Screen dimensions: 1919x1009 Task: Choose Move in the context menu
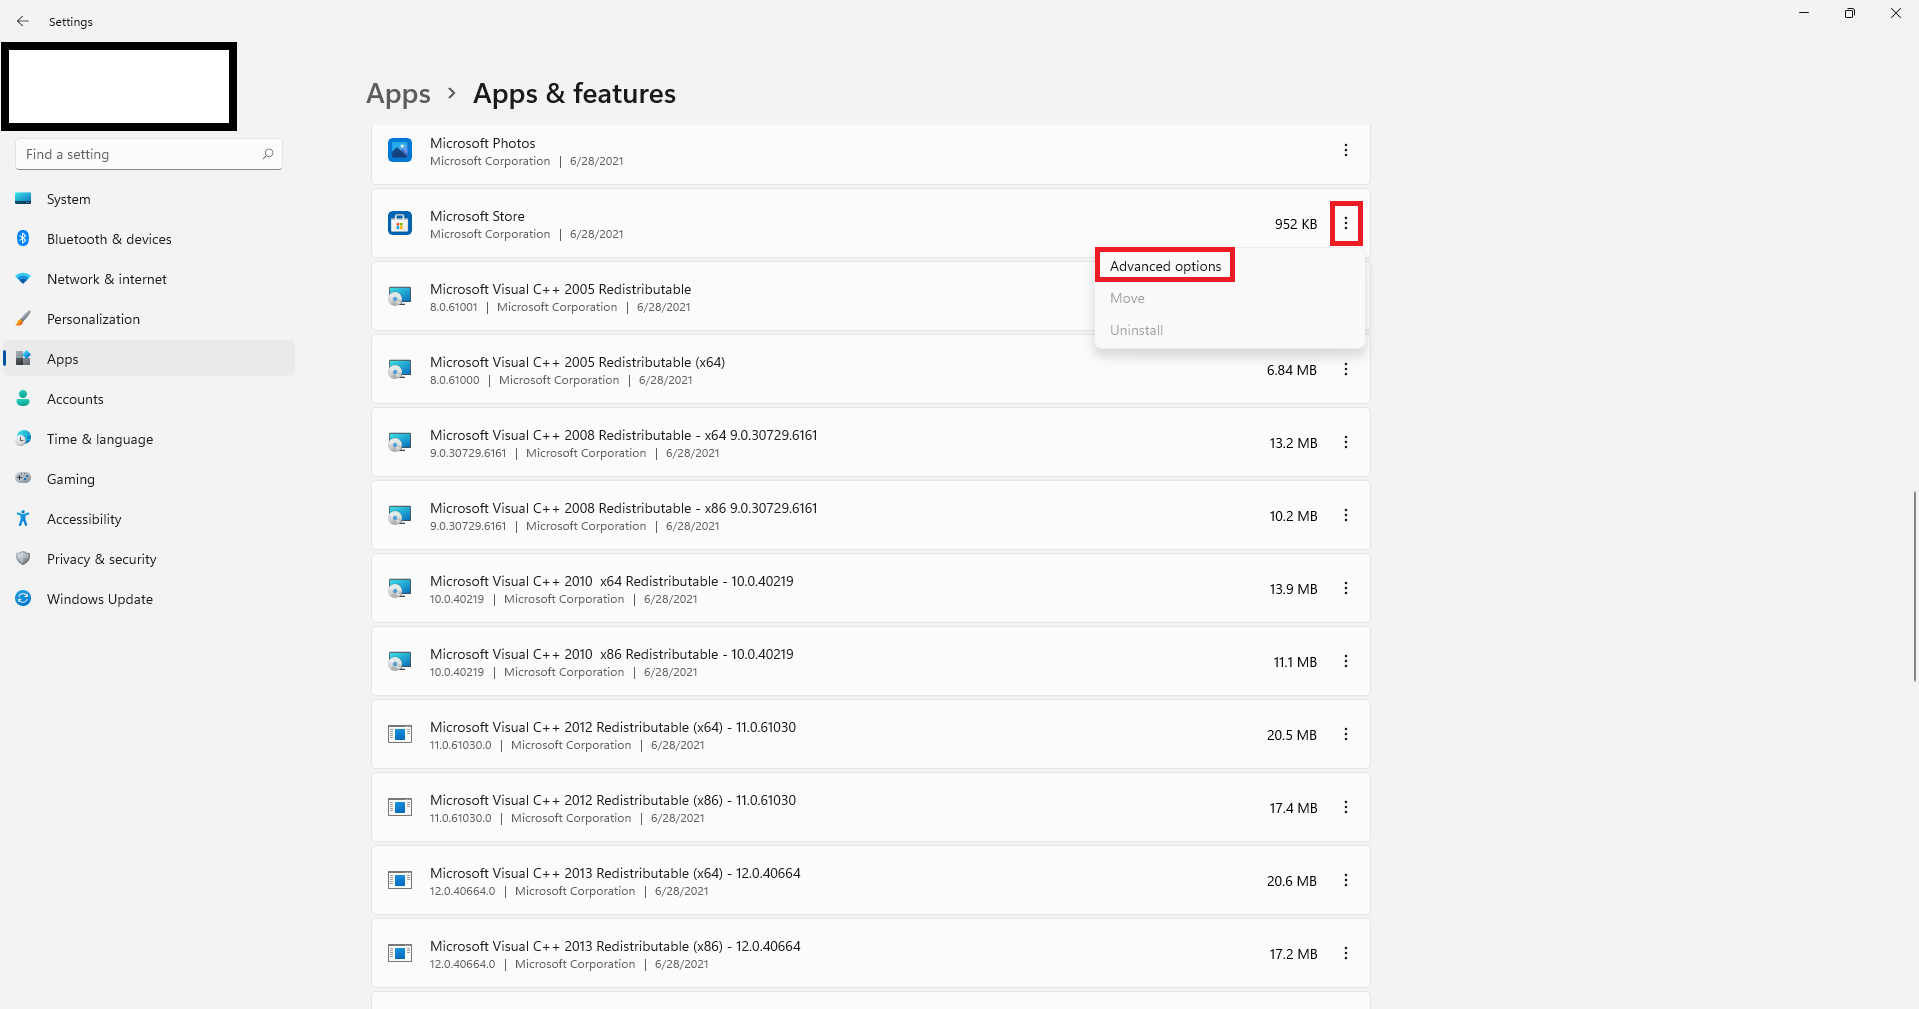tap(1127, 298)
